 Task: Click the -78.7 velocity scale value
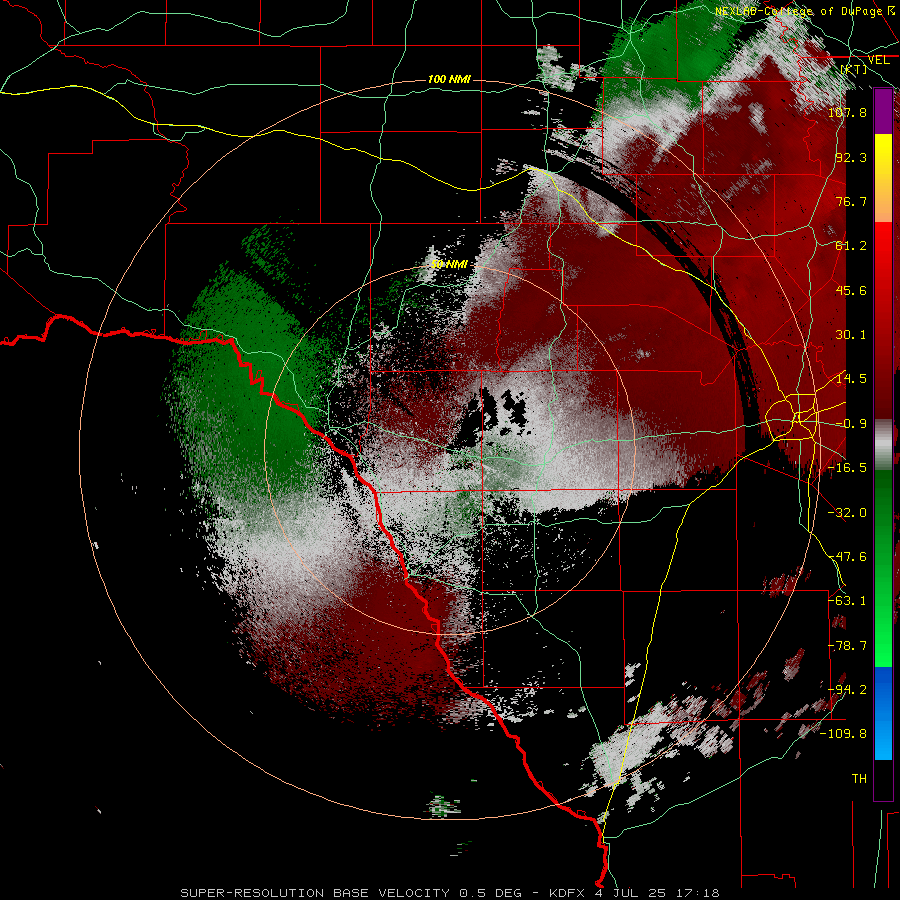pos(847,646)
